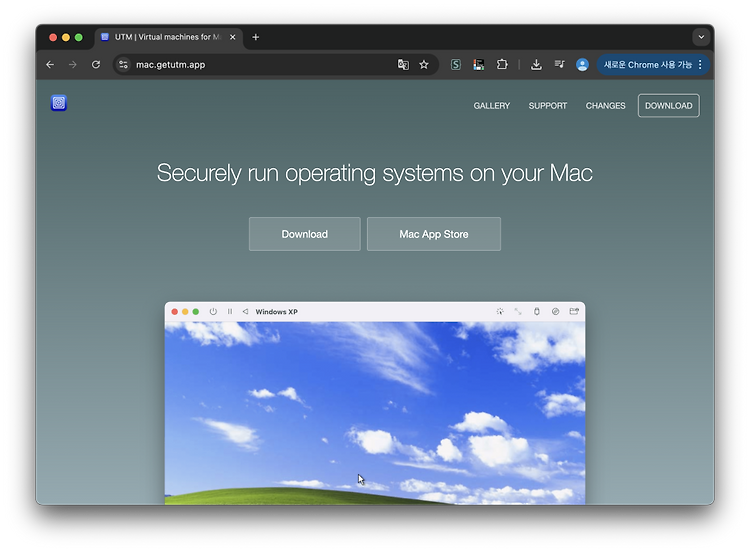Open the SUPPORT page

tap(548, 106)
